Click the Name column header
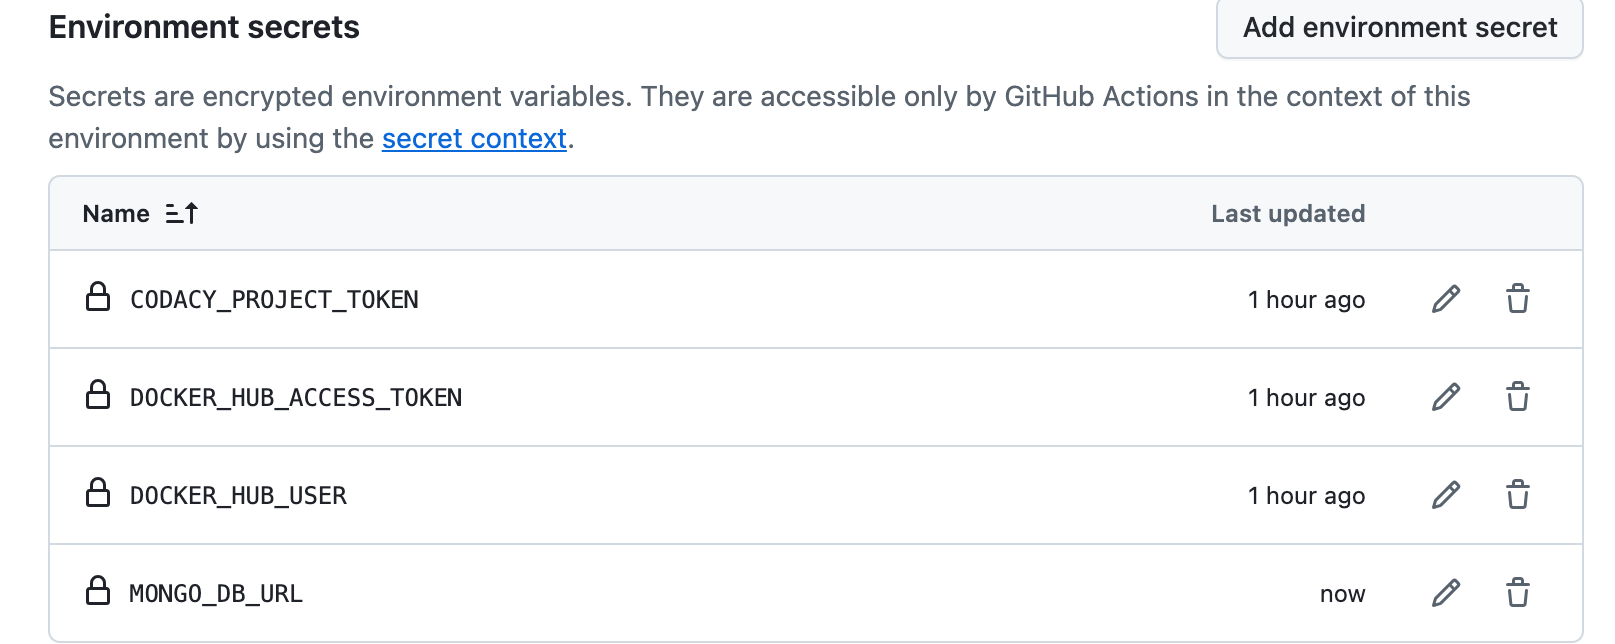The image size is (1615, 644). click(116, 214)
